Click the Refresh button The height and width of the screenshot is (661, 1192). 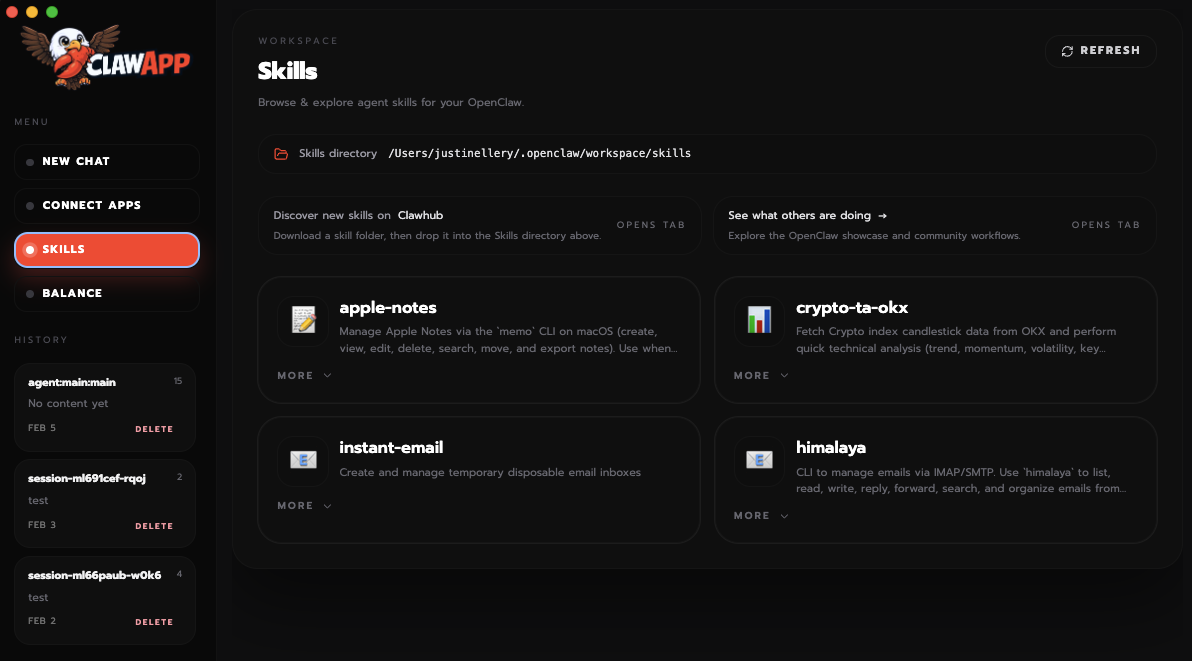coord(1100,50)
